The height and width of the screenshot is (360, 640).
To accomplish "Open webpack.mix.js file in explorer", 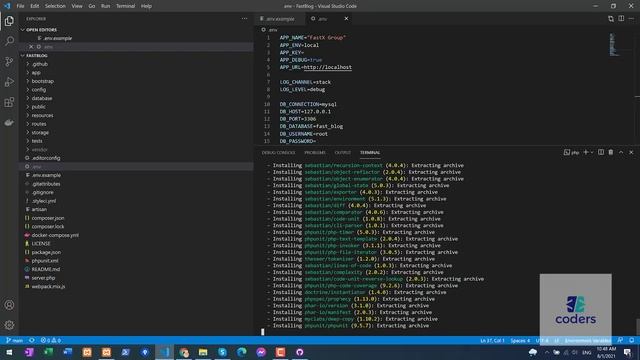I will pyautogui.click(x=48, y=287).
